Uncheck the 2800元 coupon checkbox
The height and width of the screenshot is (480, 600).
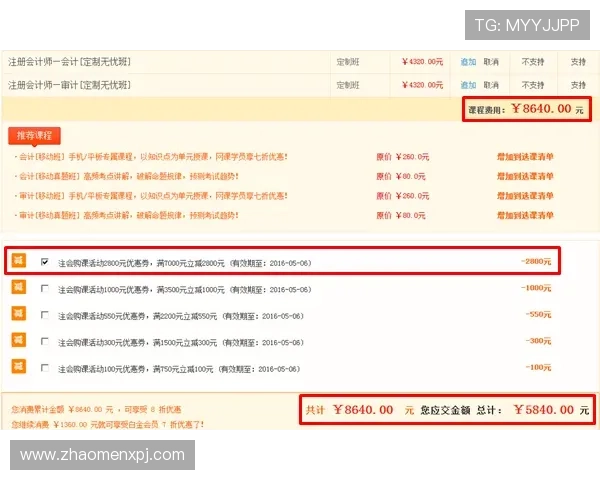click(45, 262)
